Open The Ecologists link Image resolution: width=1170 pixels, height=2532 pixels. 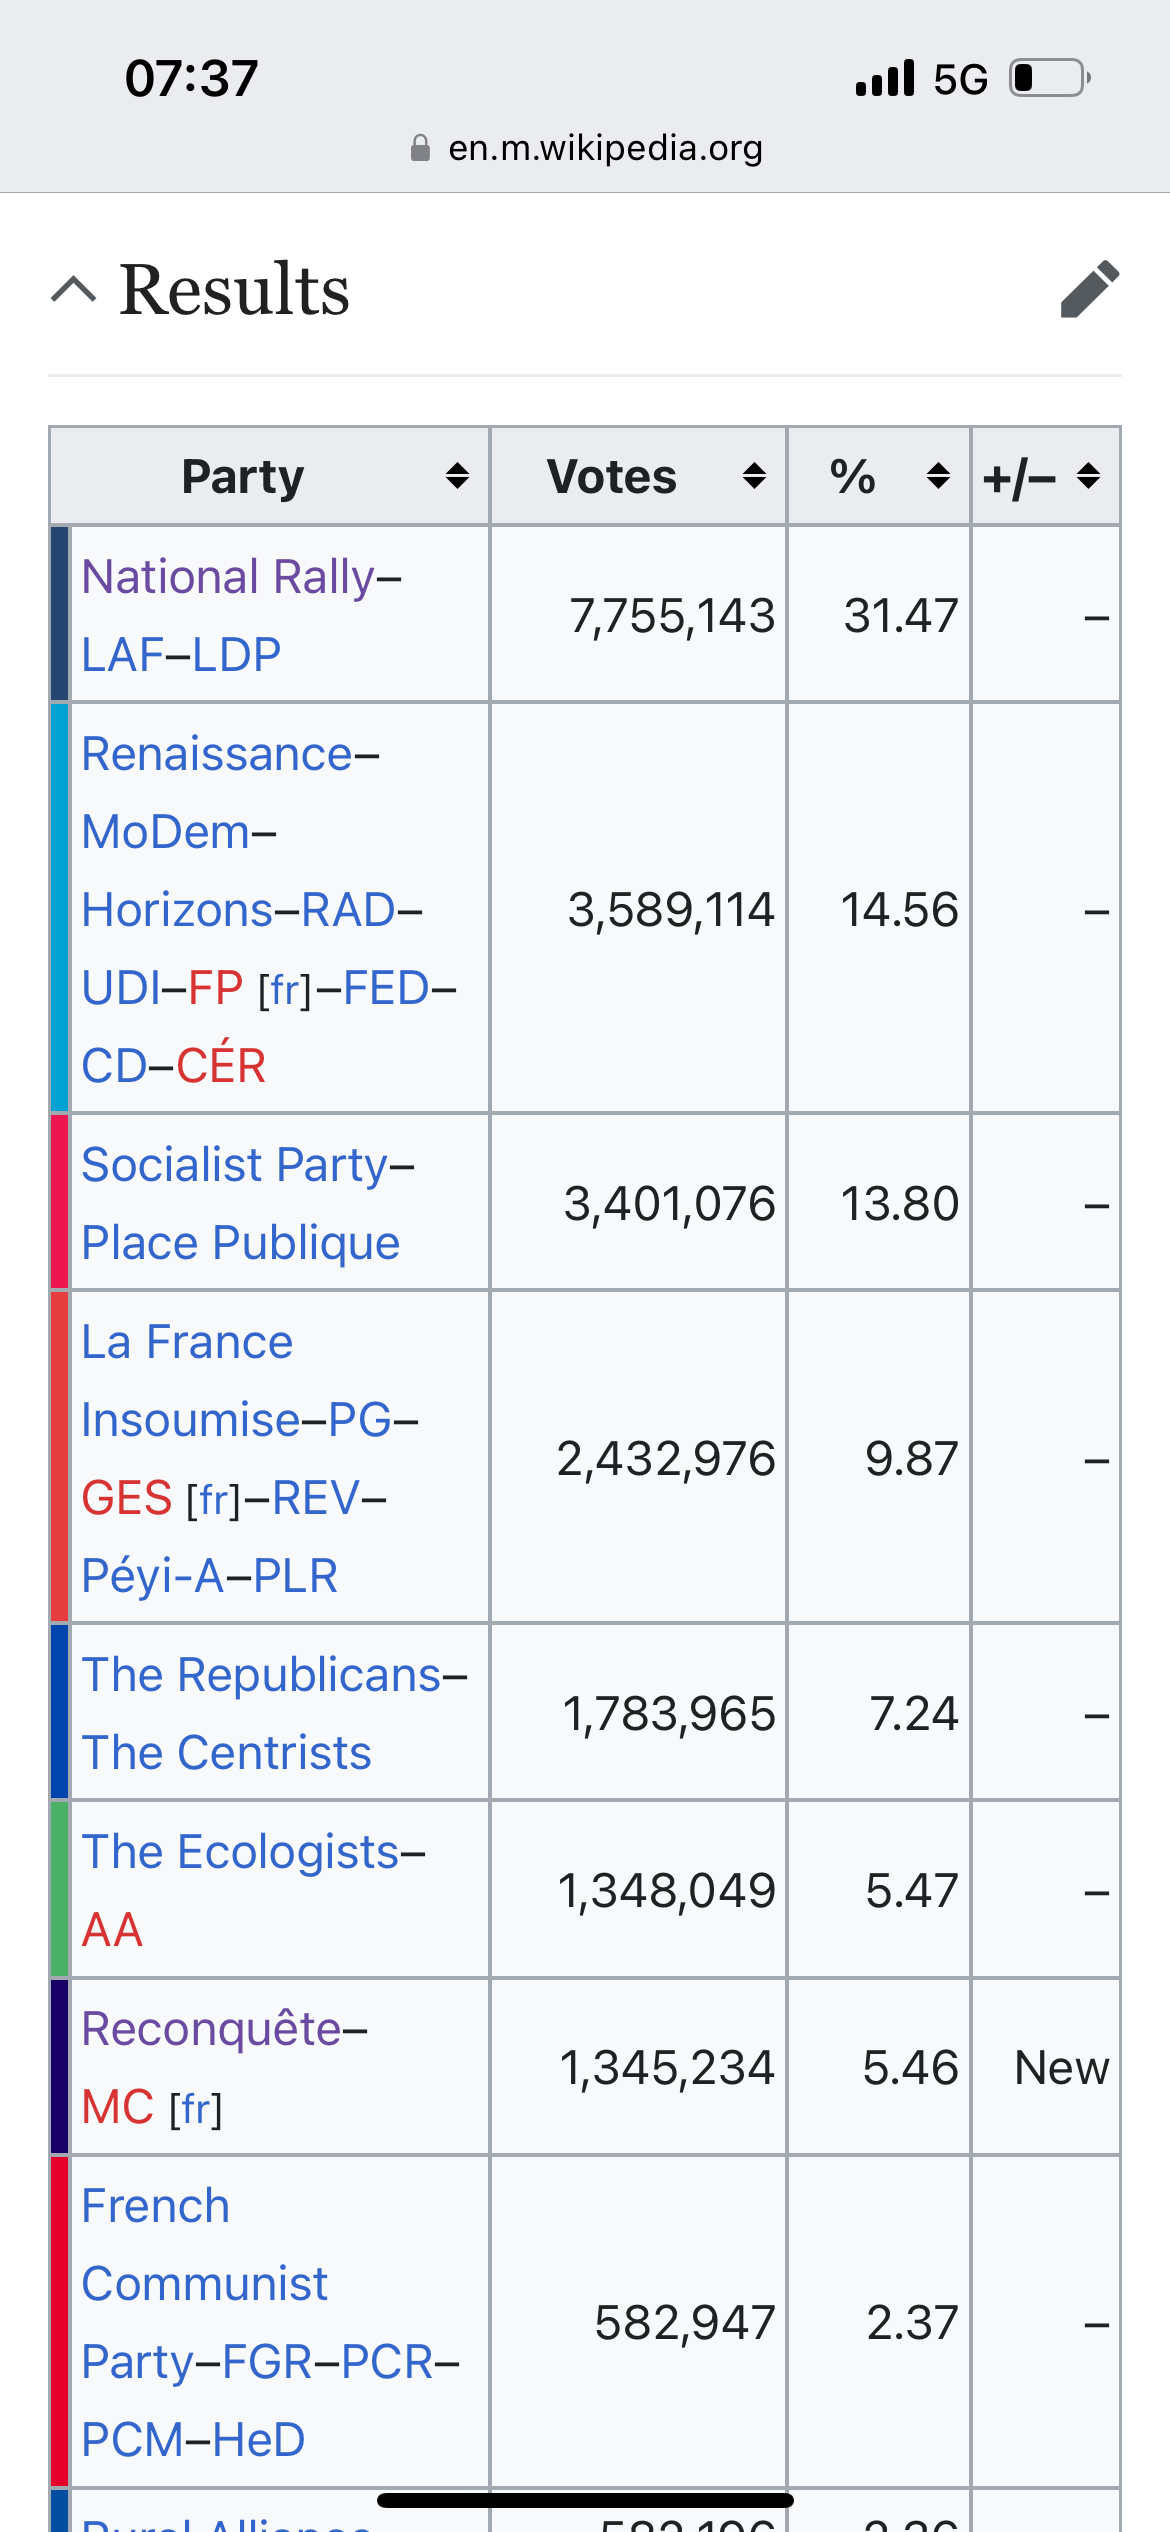[240, 1852]
